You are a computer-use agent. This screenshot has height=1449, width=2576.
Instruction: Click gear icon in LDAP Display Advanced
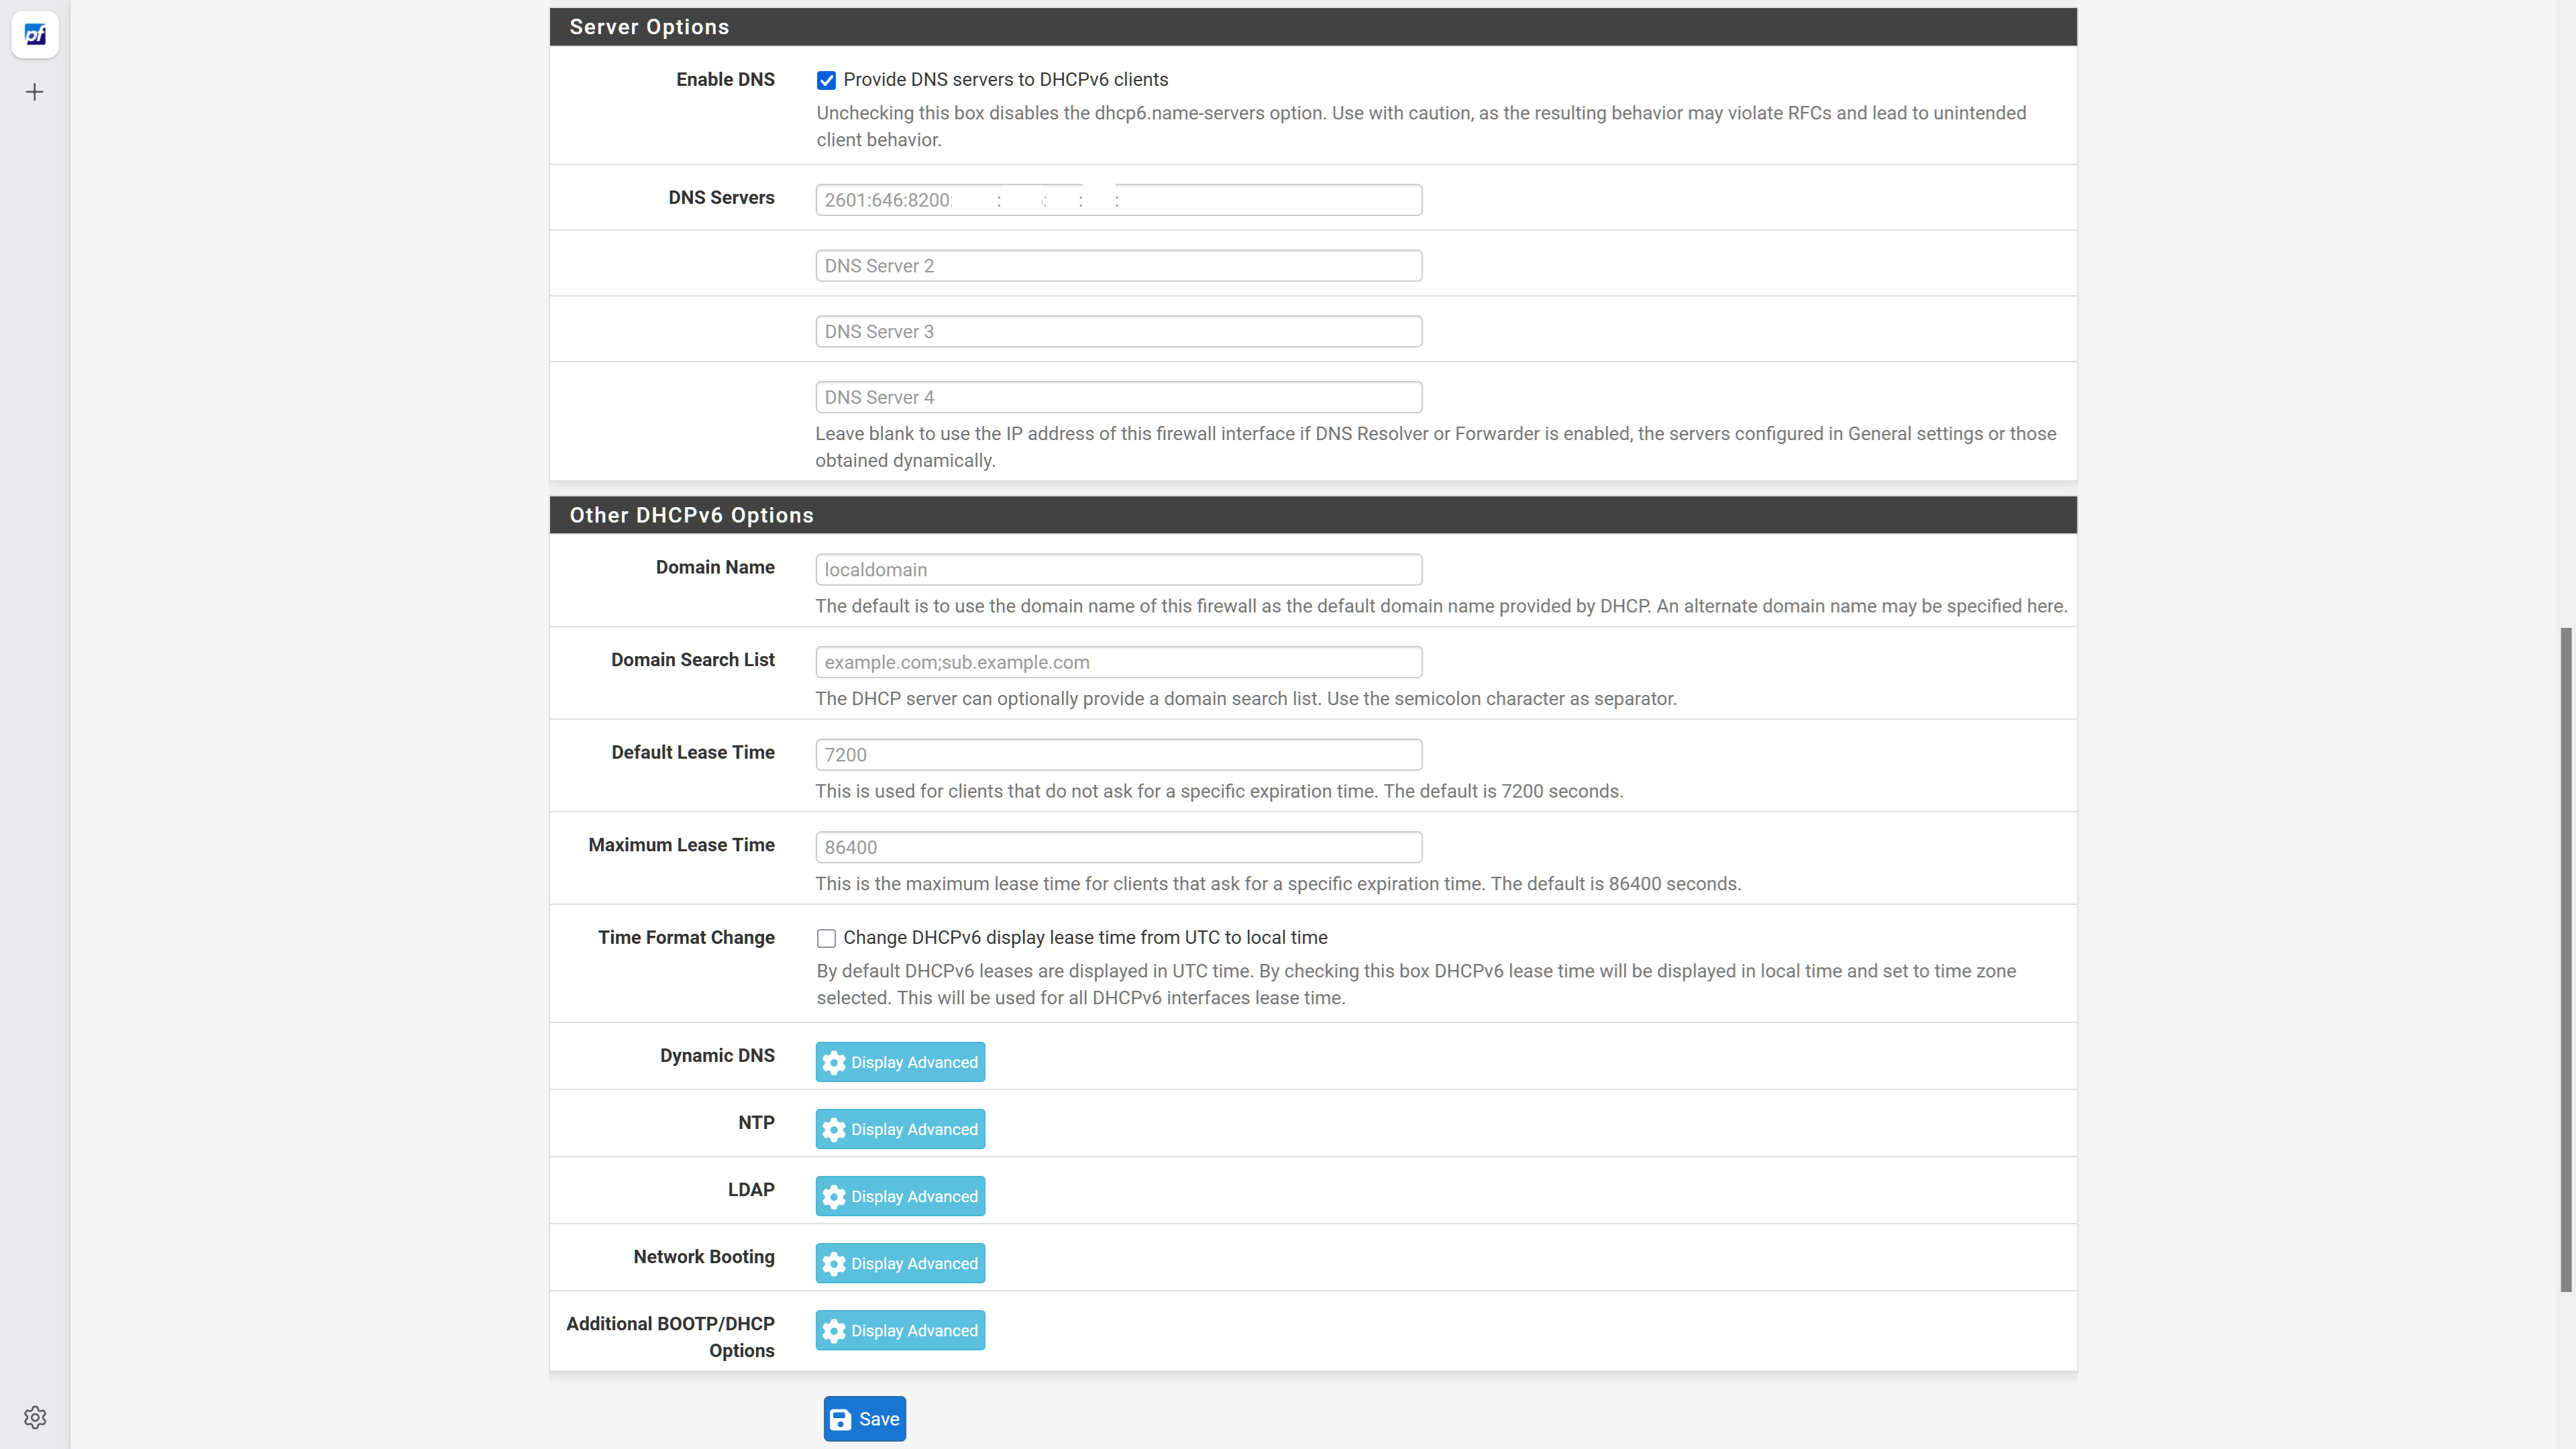click(834, 1196)
